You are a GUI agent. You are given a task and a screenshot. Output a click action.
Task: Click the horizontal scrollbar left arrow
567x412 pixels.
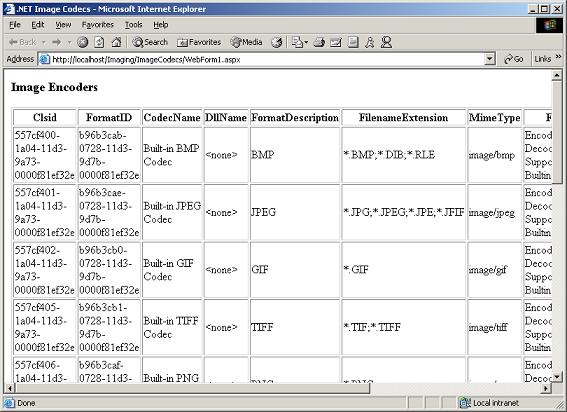(x=10, y=388)
